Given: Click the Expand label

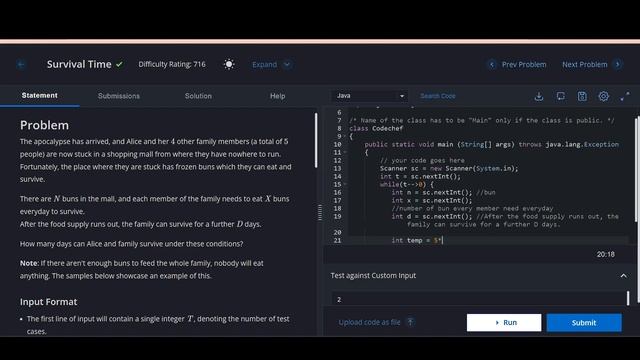Looking at the screenshot, I should (x=264, y=64).
